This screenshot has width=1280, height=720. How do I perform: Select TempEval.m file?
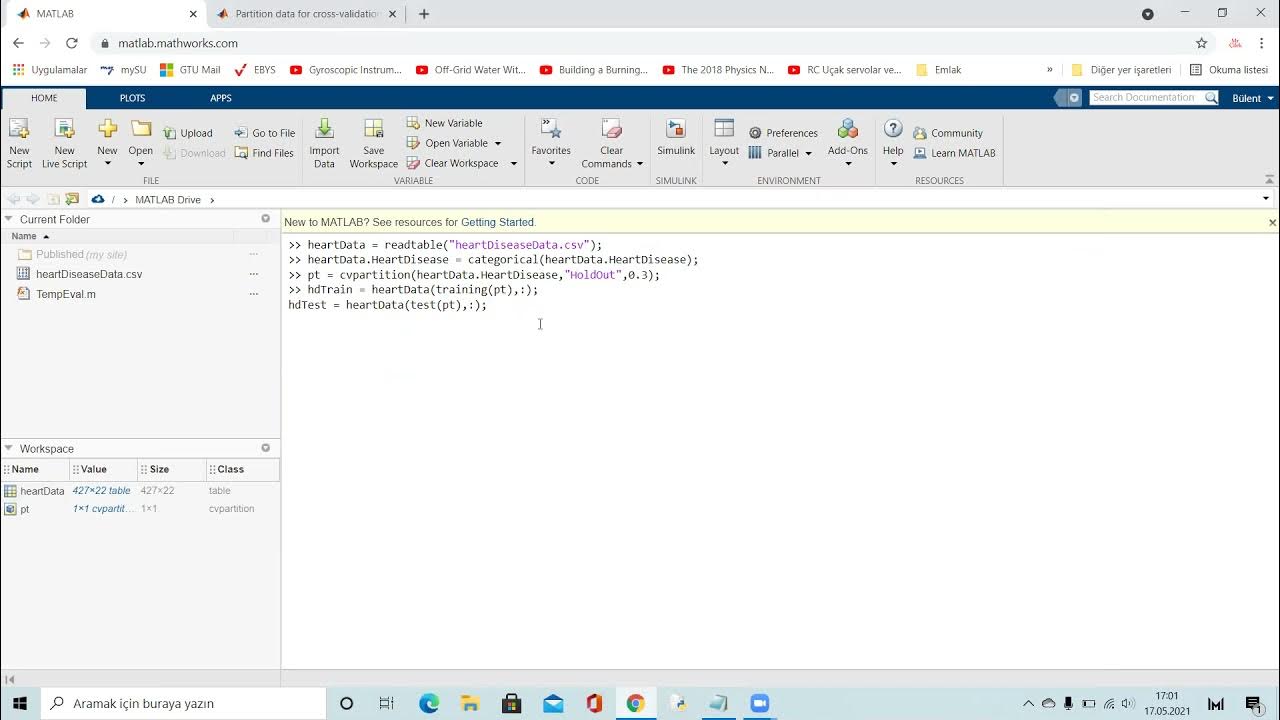click(66, 294)
